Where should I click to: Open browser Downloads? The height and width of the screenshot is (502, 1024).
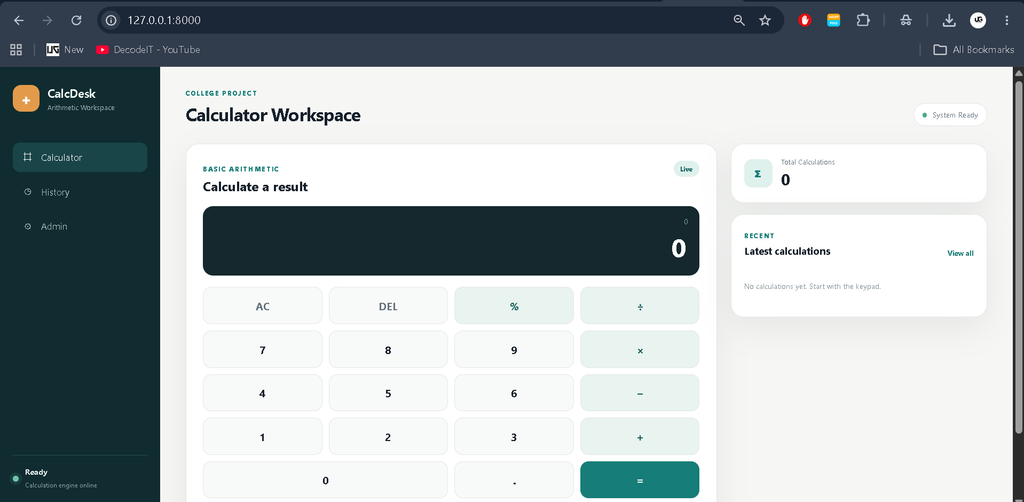click(949, 20)
